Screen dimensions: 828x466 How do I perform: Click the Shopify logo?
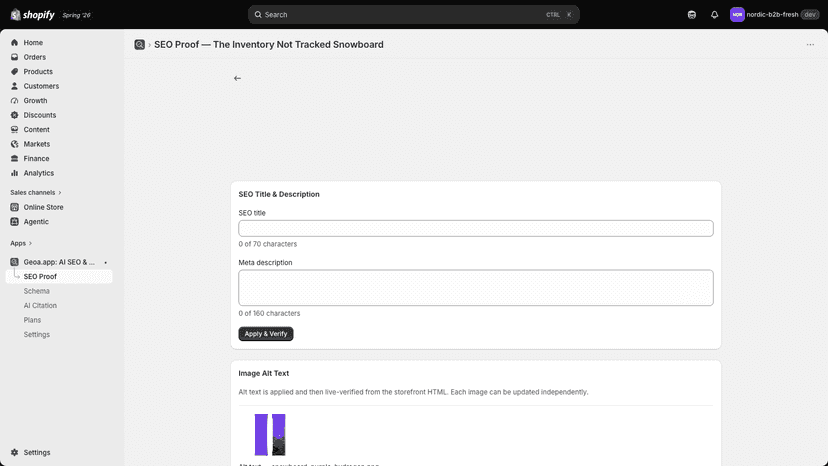point(33,15)
